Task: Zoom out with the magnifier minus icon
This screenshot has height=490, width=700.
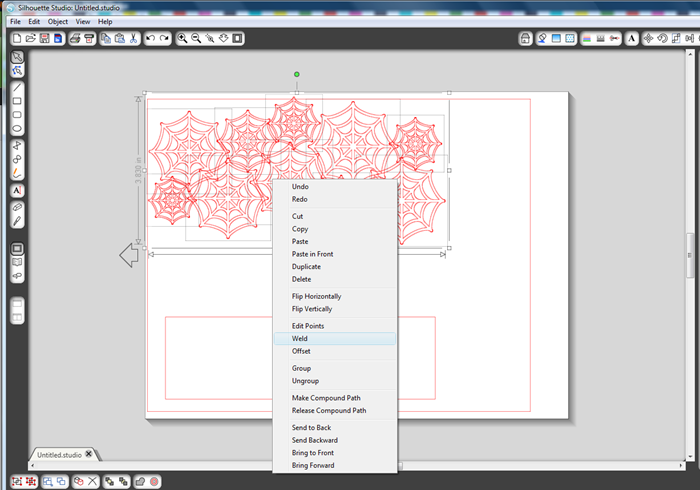Action: (196, 38)
